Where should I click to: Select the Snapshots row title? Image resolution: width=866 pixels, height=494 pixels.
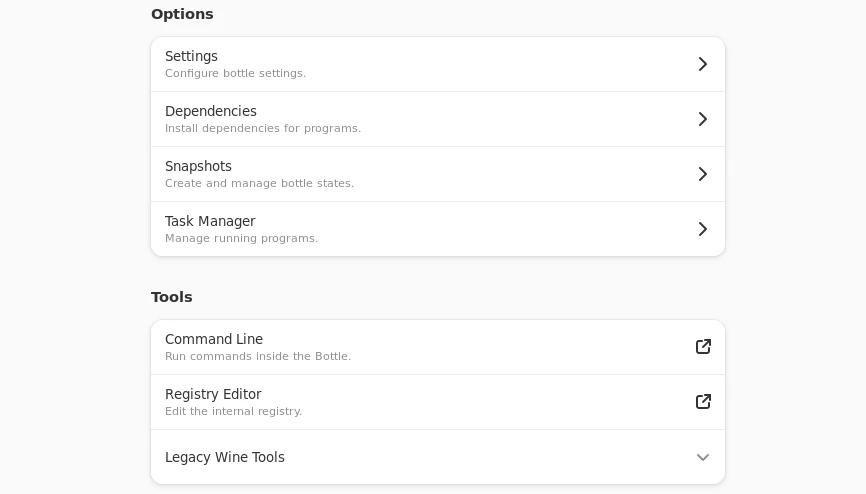198,166
